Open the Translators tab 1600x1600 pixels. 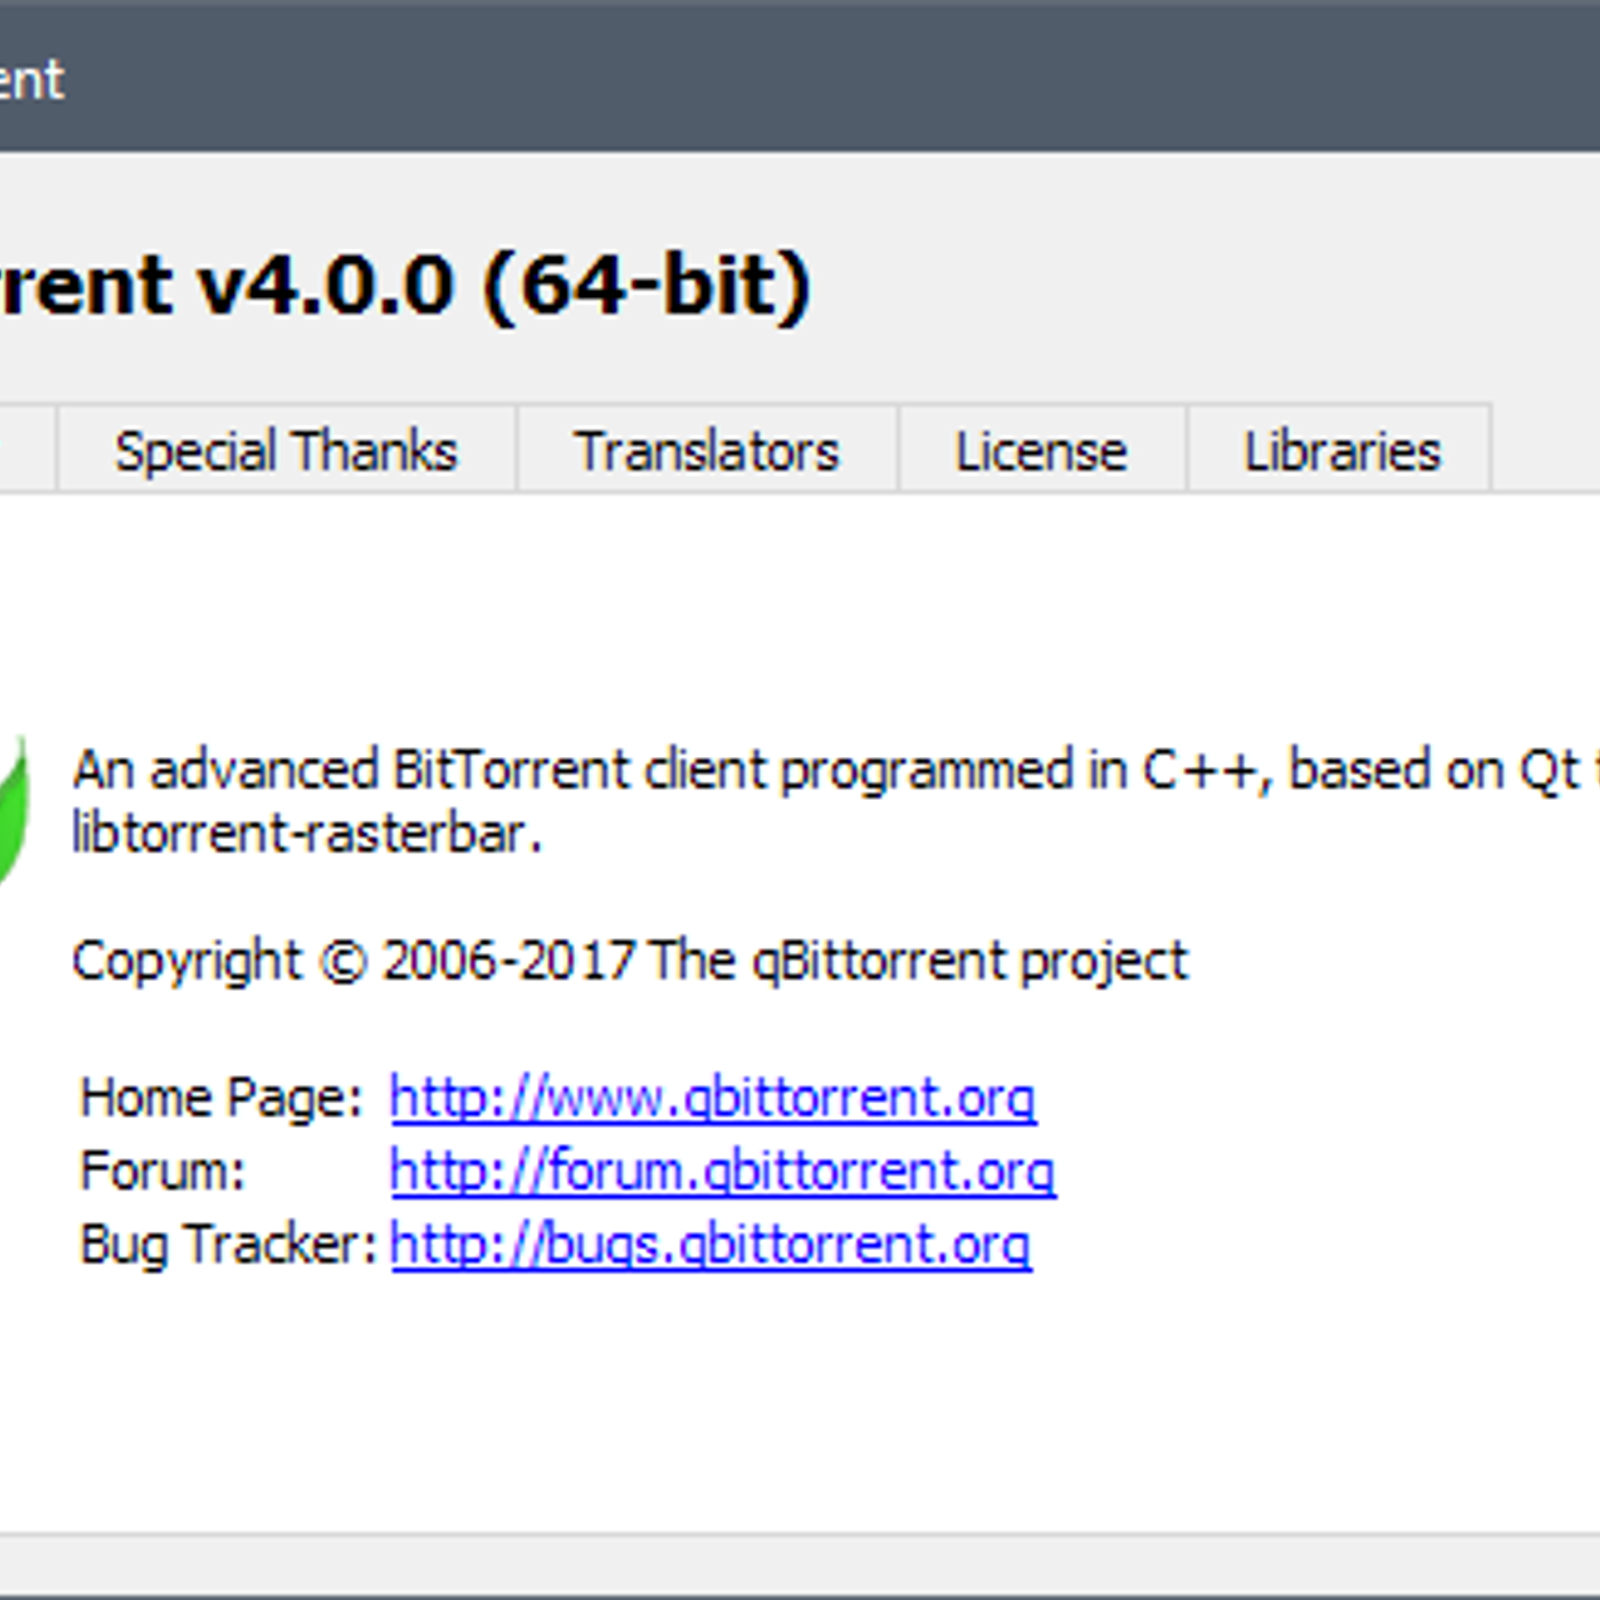[707, 450]
